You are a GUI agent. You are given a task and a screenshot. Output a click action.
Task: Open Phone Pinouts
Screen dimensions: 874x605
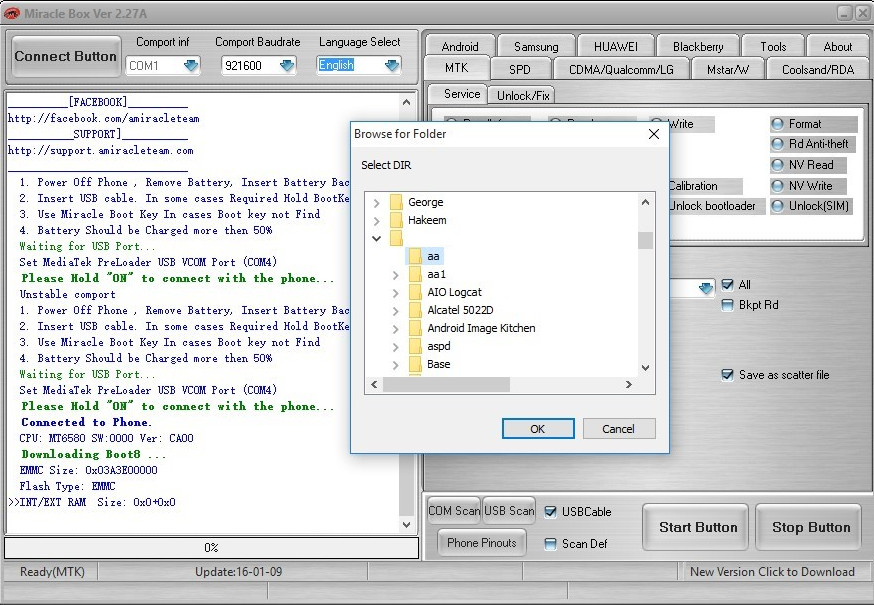(x=482, y=543)
